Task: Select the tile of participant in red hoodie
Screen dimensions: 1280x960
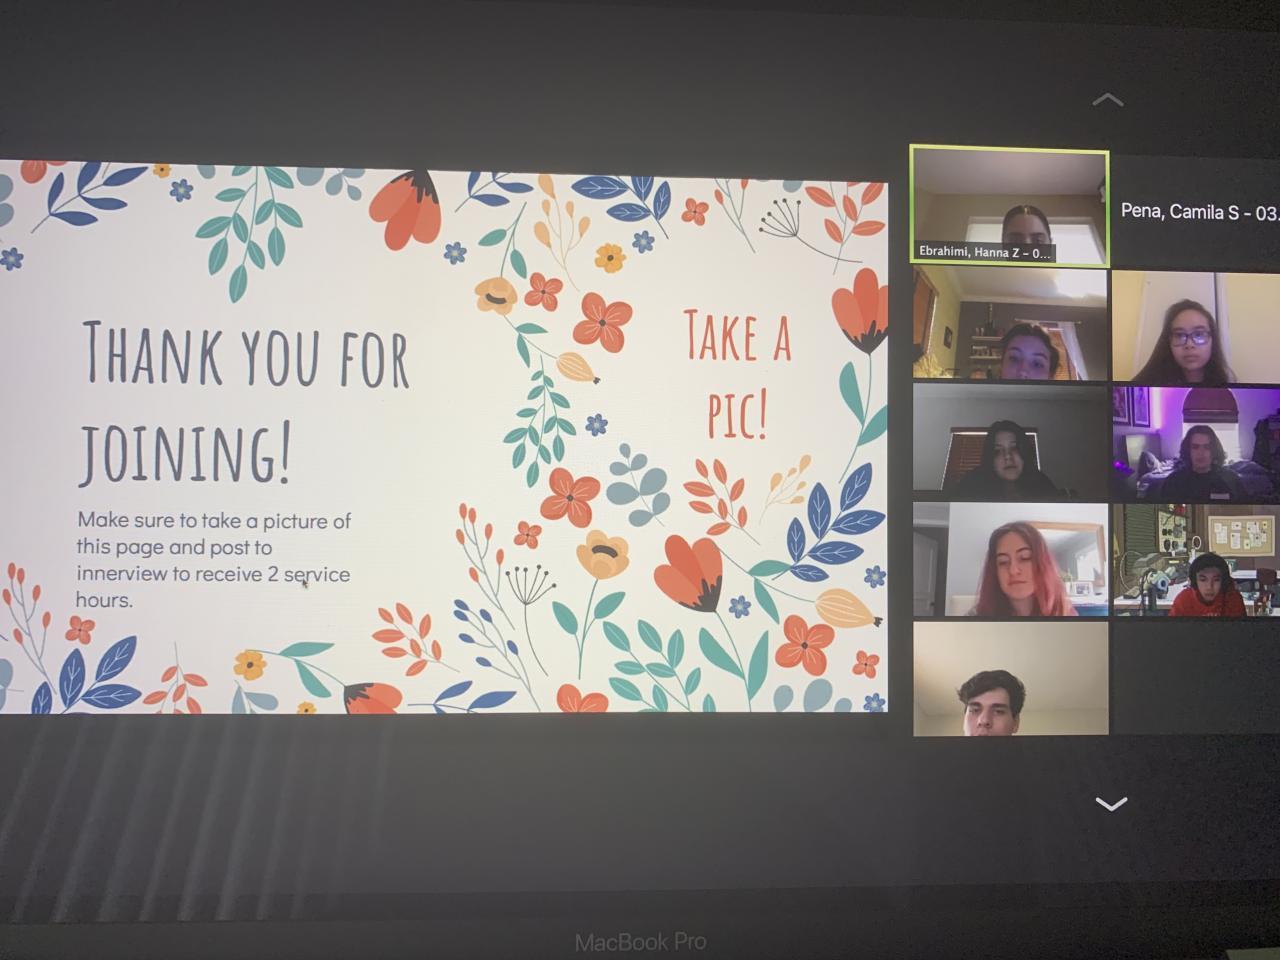Action: (1197, 560)
